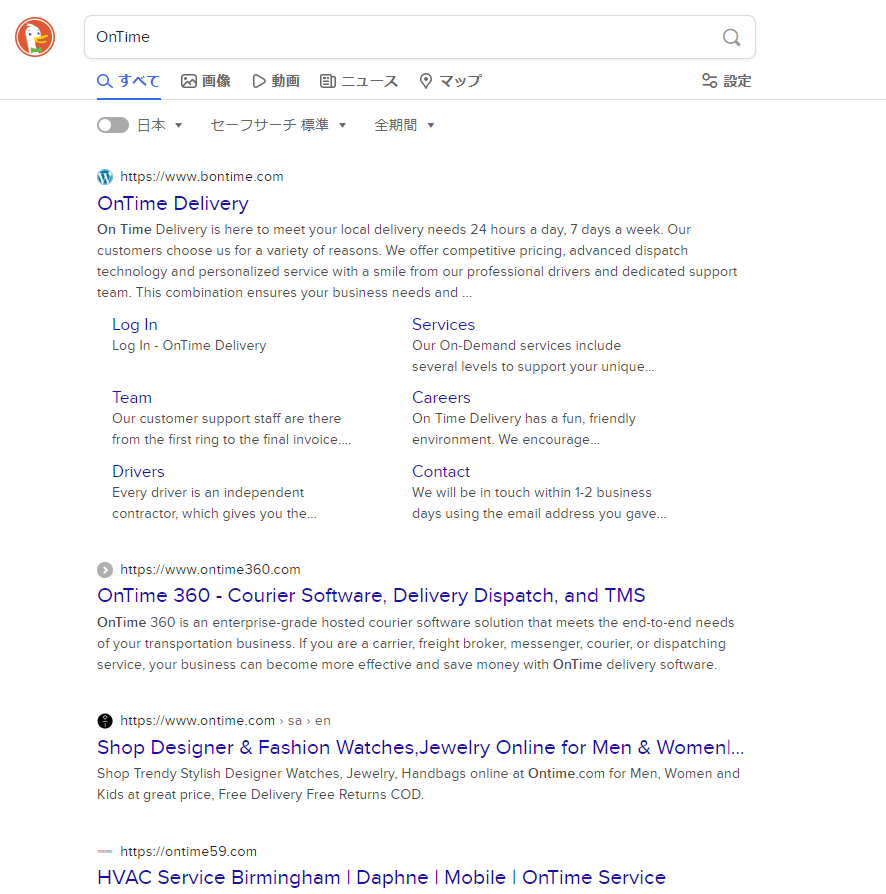Open Shop Designer & Fashion Watches result
886x894 pixels.
pos(421,747)
